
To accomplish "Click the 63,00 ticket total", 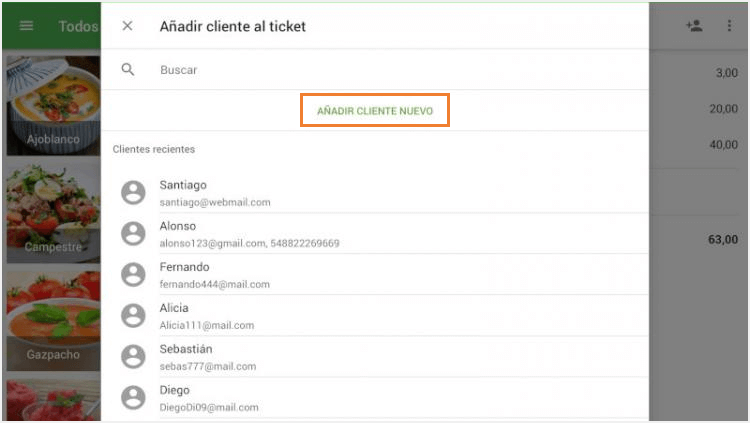I will (x=723, y=239).
